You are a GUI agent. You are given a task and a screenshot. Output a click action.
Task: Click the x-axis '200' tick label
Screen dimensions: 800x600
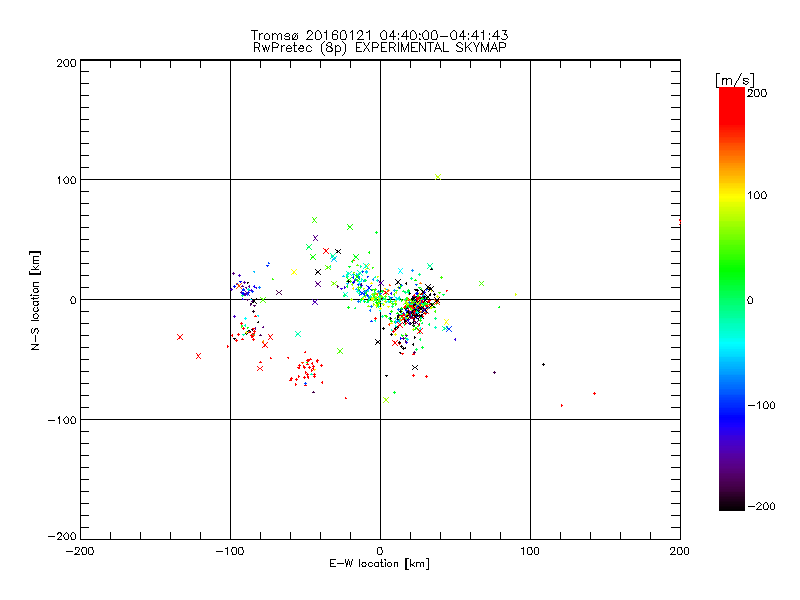(680, 551)
